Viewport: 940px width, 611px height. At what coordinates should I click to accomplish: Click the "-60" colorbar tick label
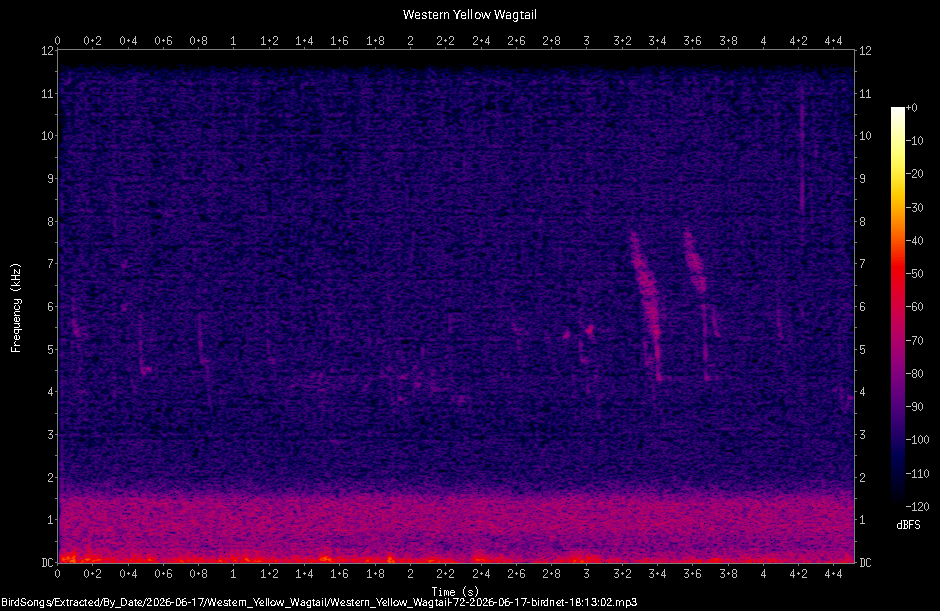[x=914, y=307]
